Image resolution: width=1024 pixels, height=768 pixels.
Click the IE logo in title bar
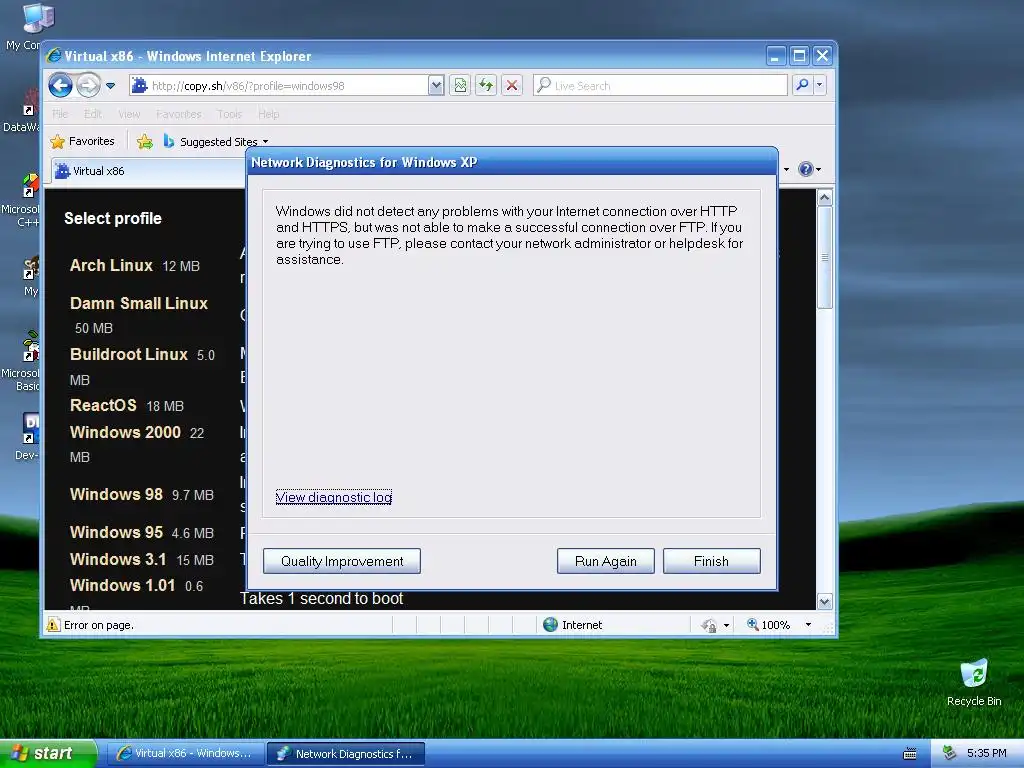tap(54, 56)
